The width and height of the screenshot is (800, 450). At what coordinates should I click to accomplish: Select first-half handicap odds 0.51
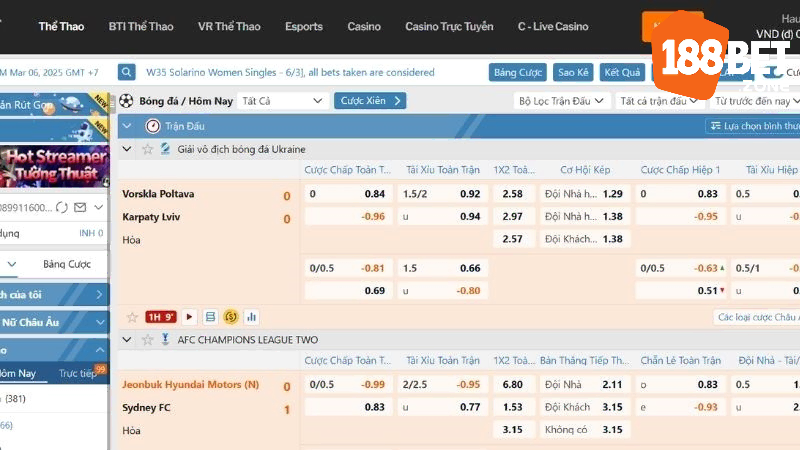point(682,290)
